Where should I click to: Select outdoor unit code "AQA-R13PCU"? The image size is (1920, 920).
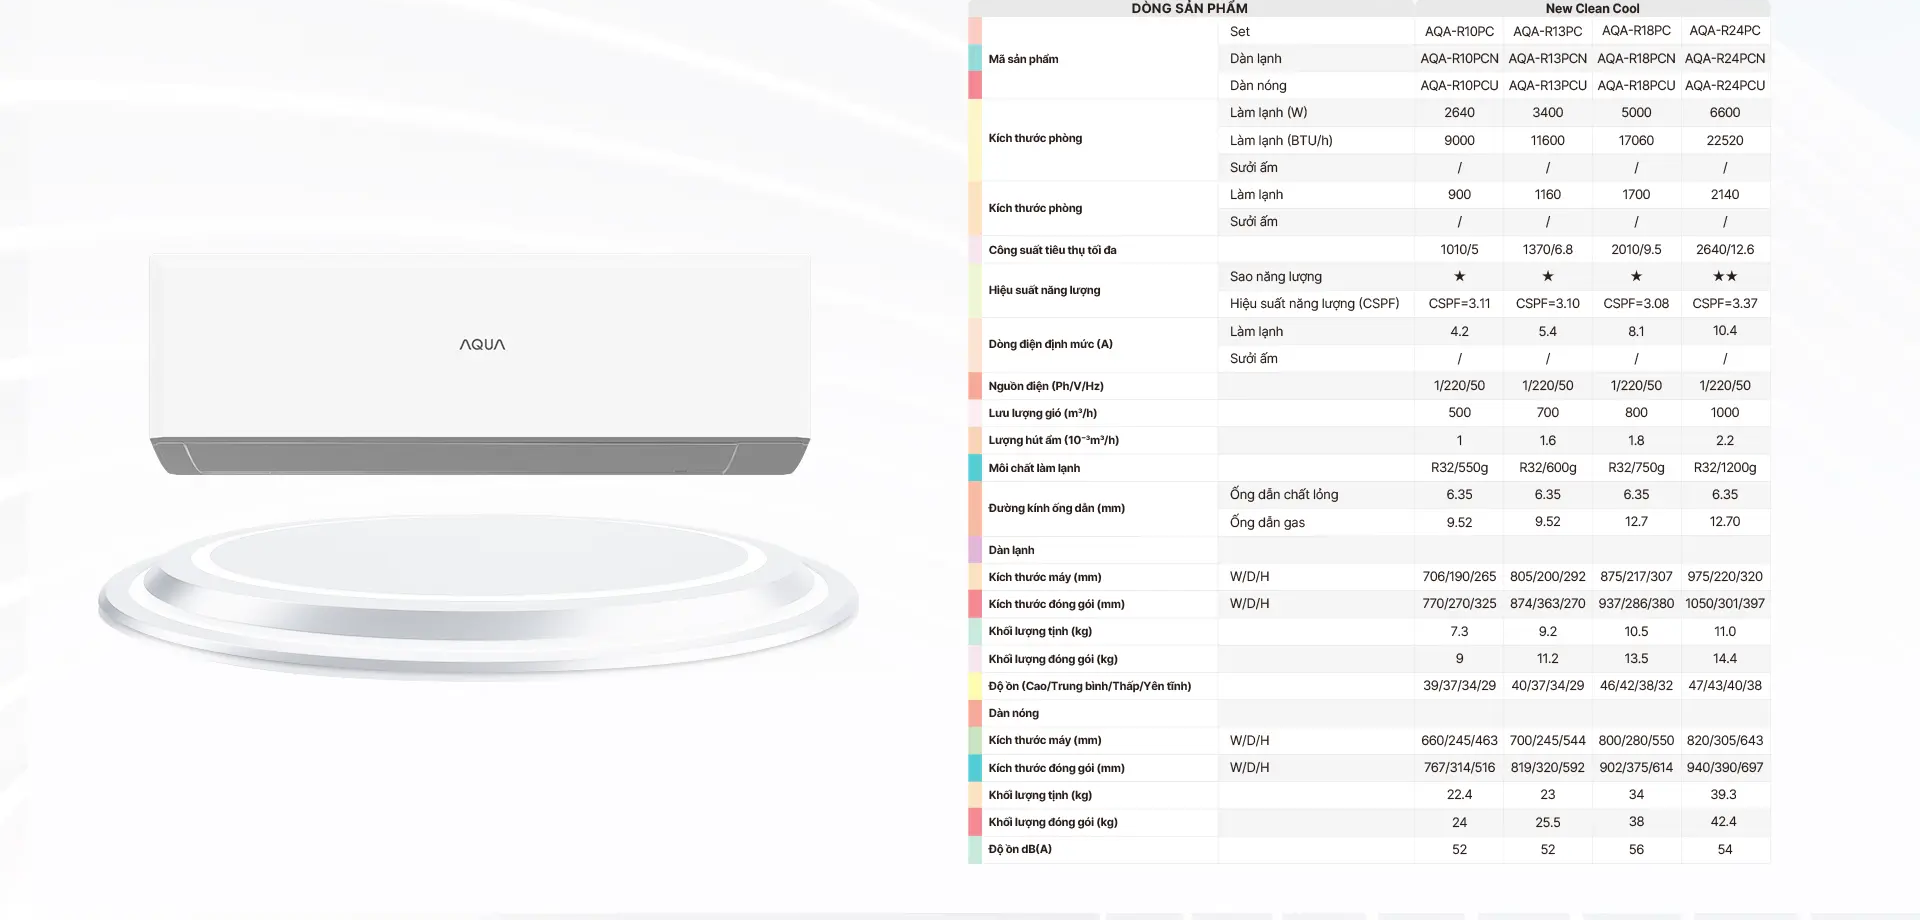coord(1547,85)
